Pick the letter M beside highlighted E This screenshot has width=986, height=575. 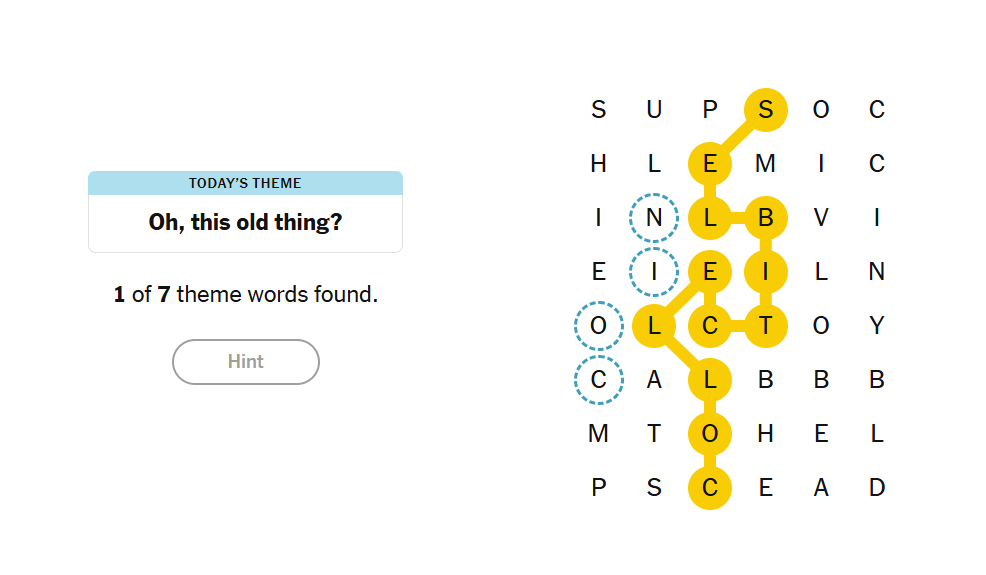click(x=765, y=164)
